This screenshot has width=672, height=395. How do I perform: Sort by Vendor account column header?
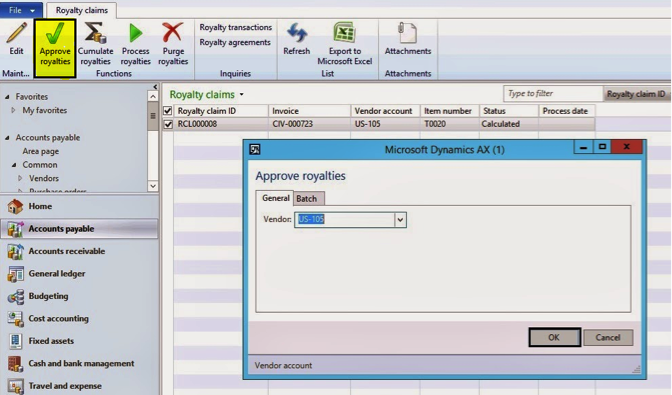pos(385,111)
